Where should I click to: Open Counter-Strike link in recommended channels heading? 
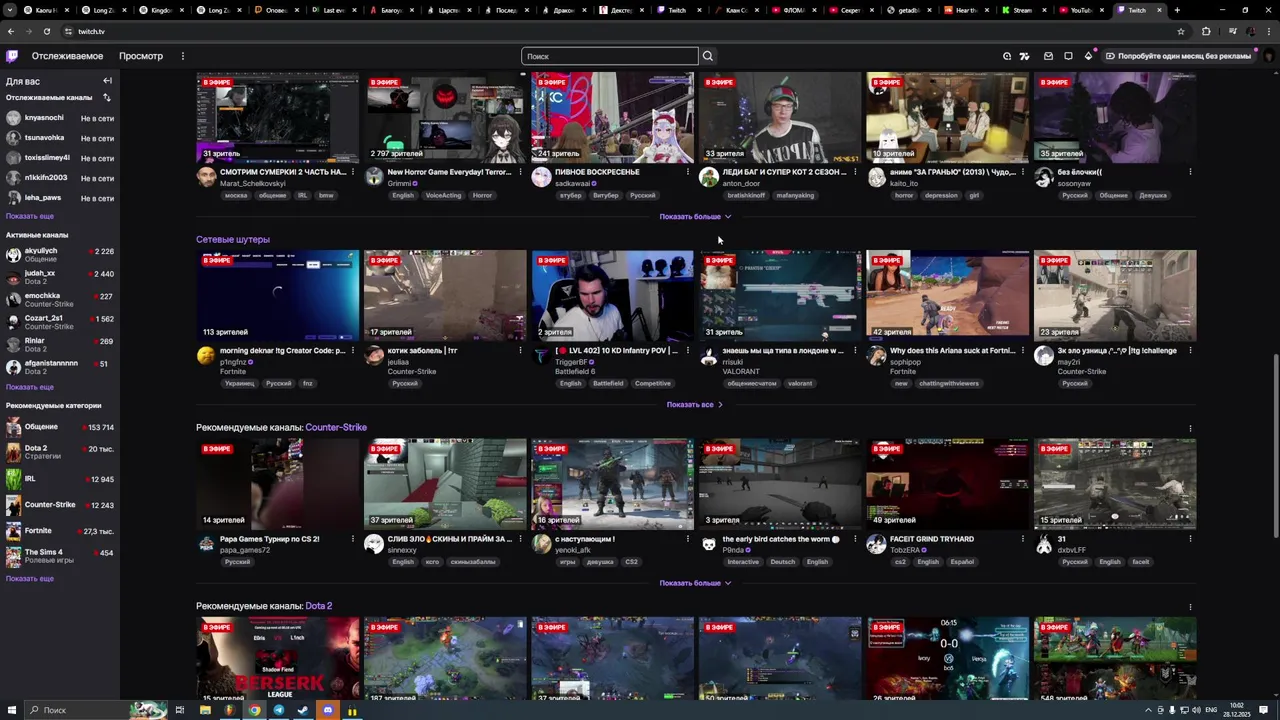click(336, 428)
